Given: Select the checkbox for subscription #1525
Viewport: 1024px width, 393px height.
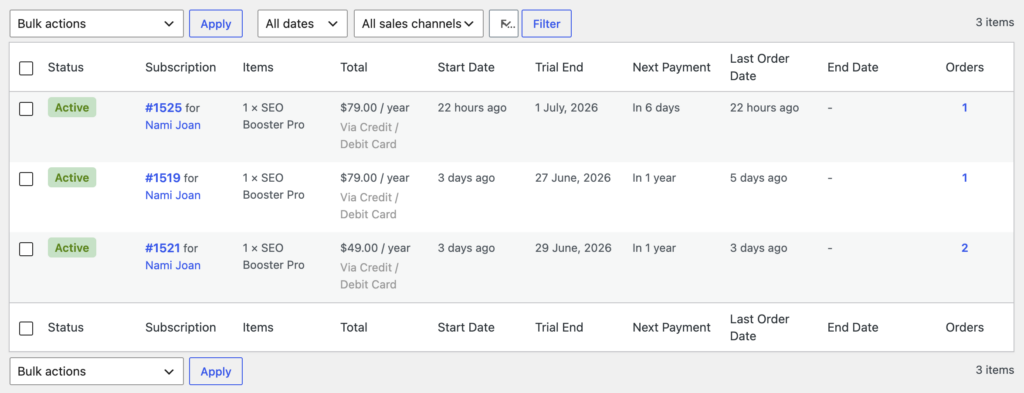Looking at the screenshot, I should [26, 109].
